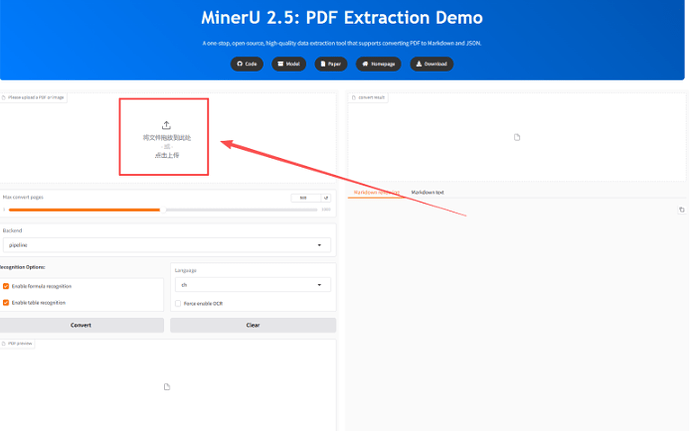The height and width of the screenshot is (431, 690).
Task: Click the Download button in header
Action: coord(432,64)
